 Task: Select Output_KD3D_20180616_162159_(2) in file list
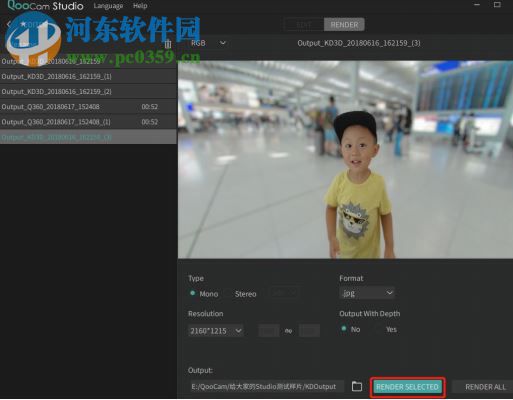[x=88, y=91]
